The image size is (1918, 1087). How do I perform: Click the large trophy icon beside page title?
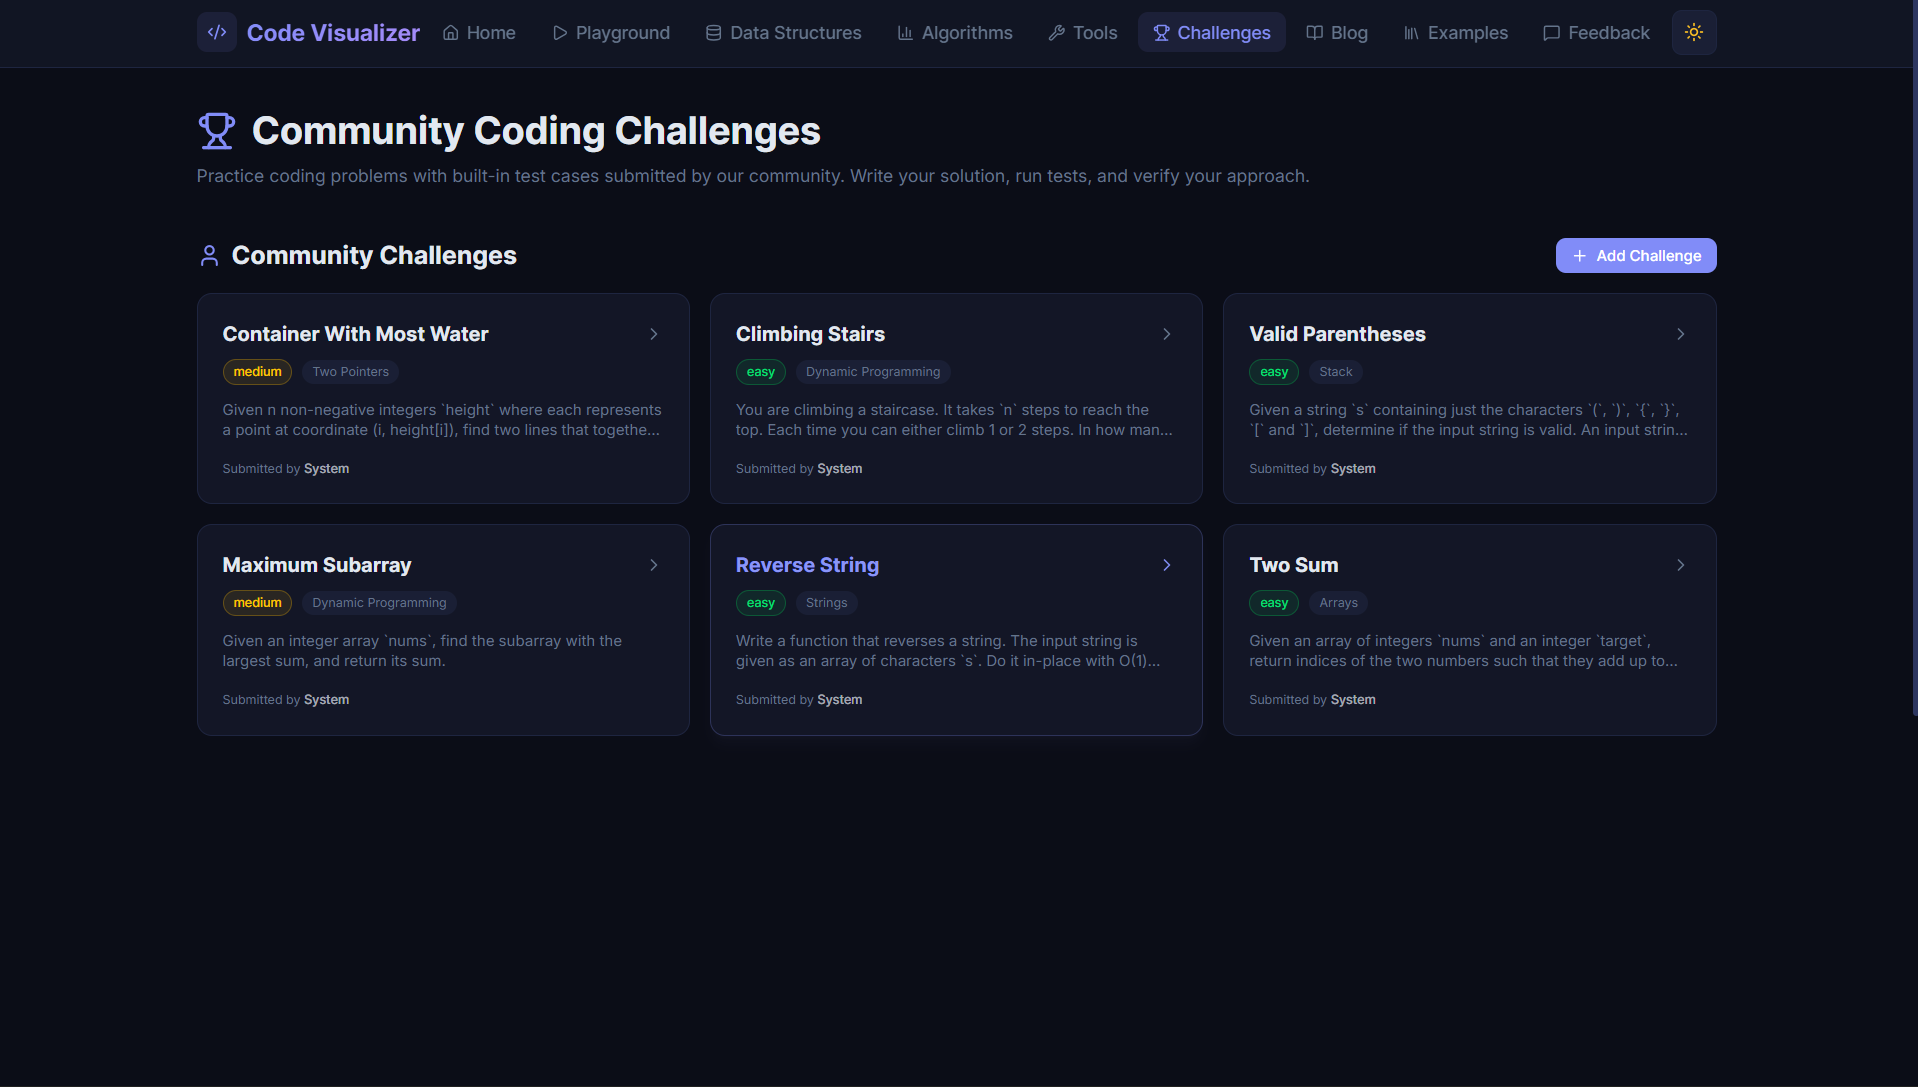point(216,131)
